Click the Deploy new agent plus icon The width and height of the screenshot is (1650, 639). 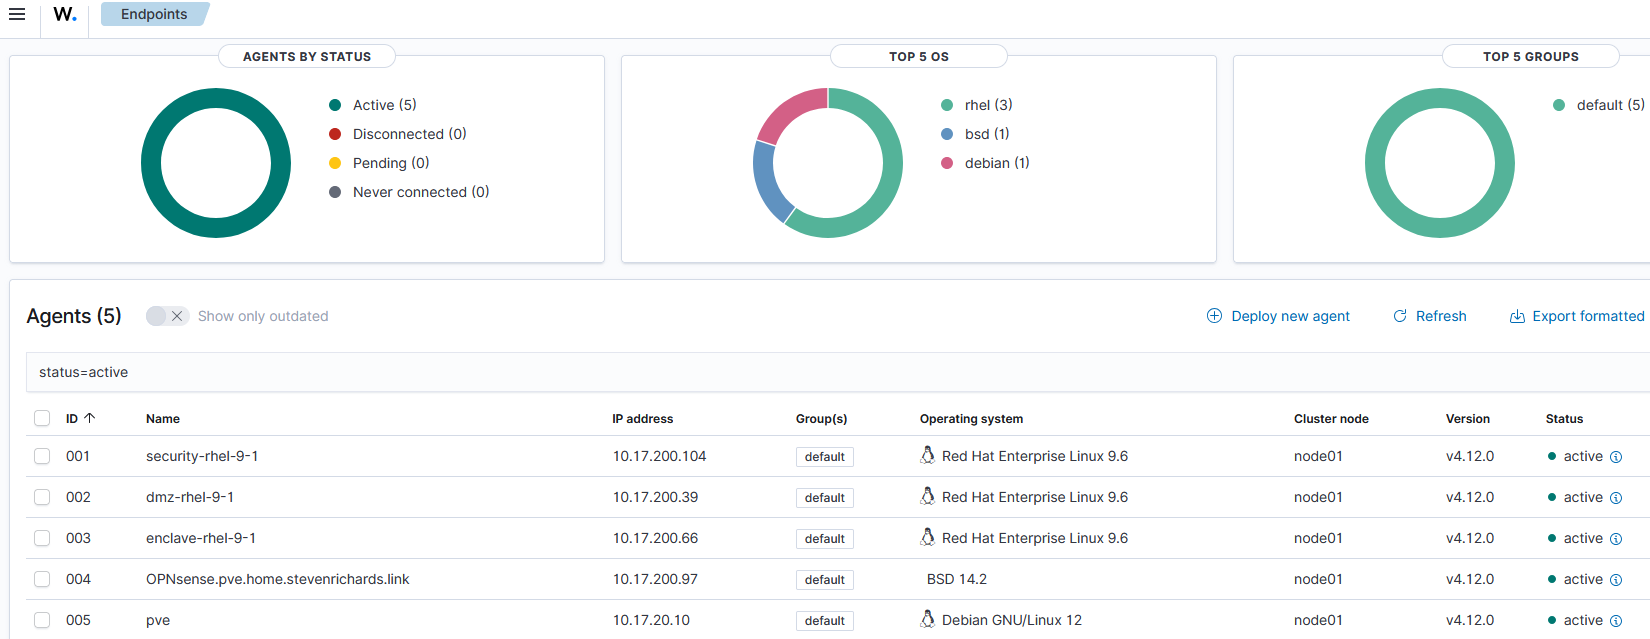1214,316
